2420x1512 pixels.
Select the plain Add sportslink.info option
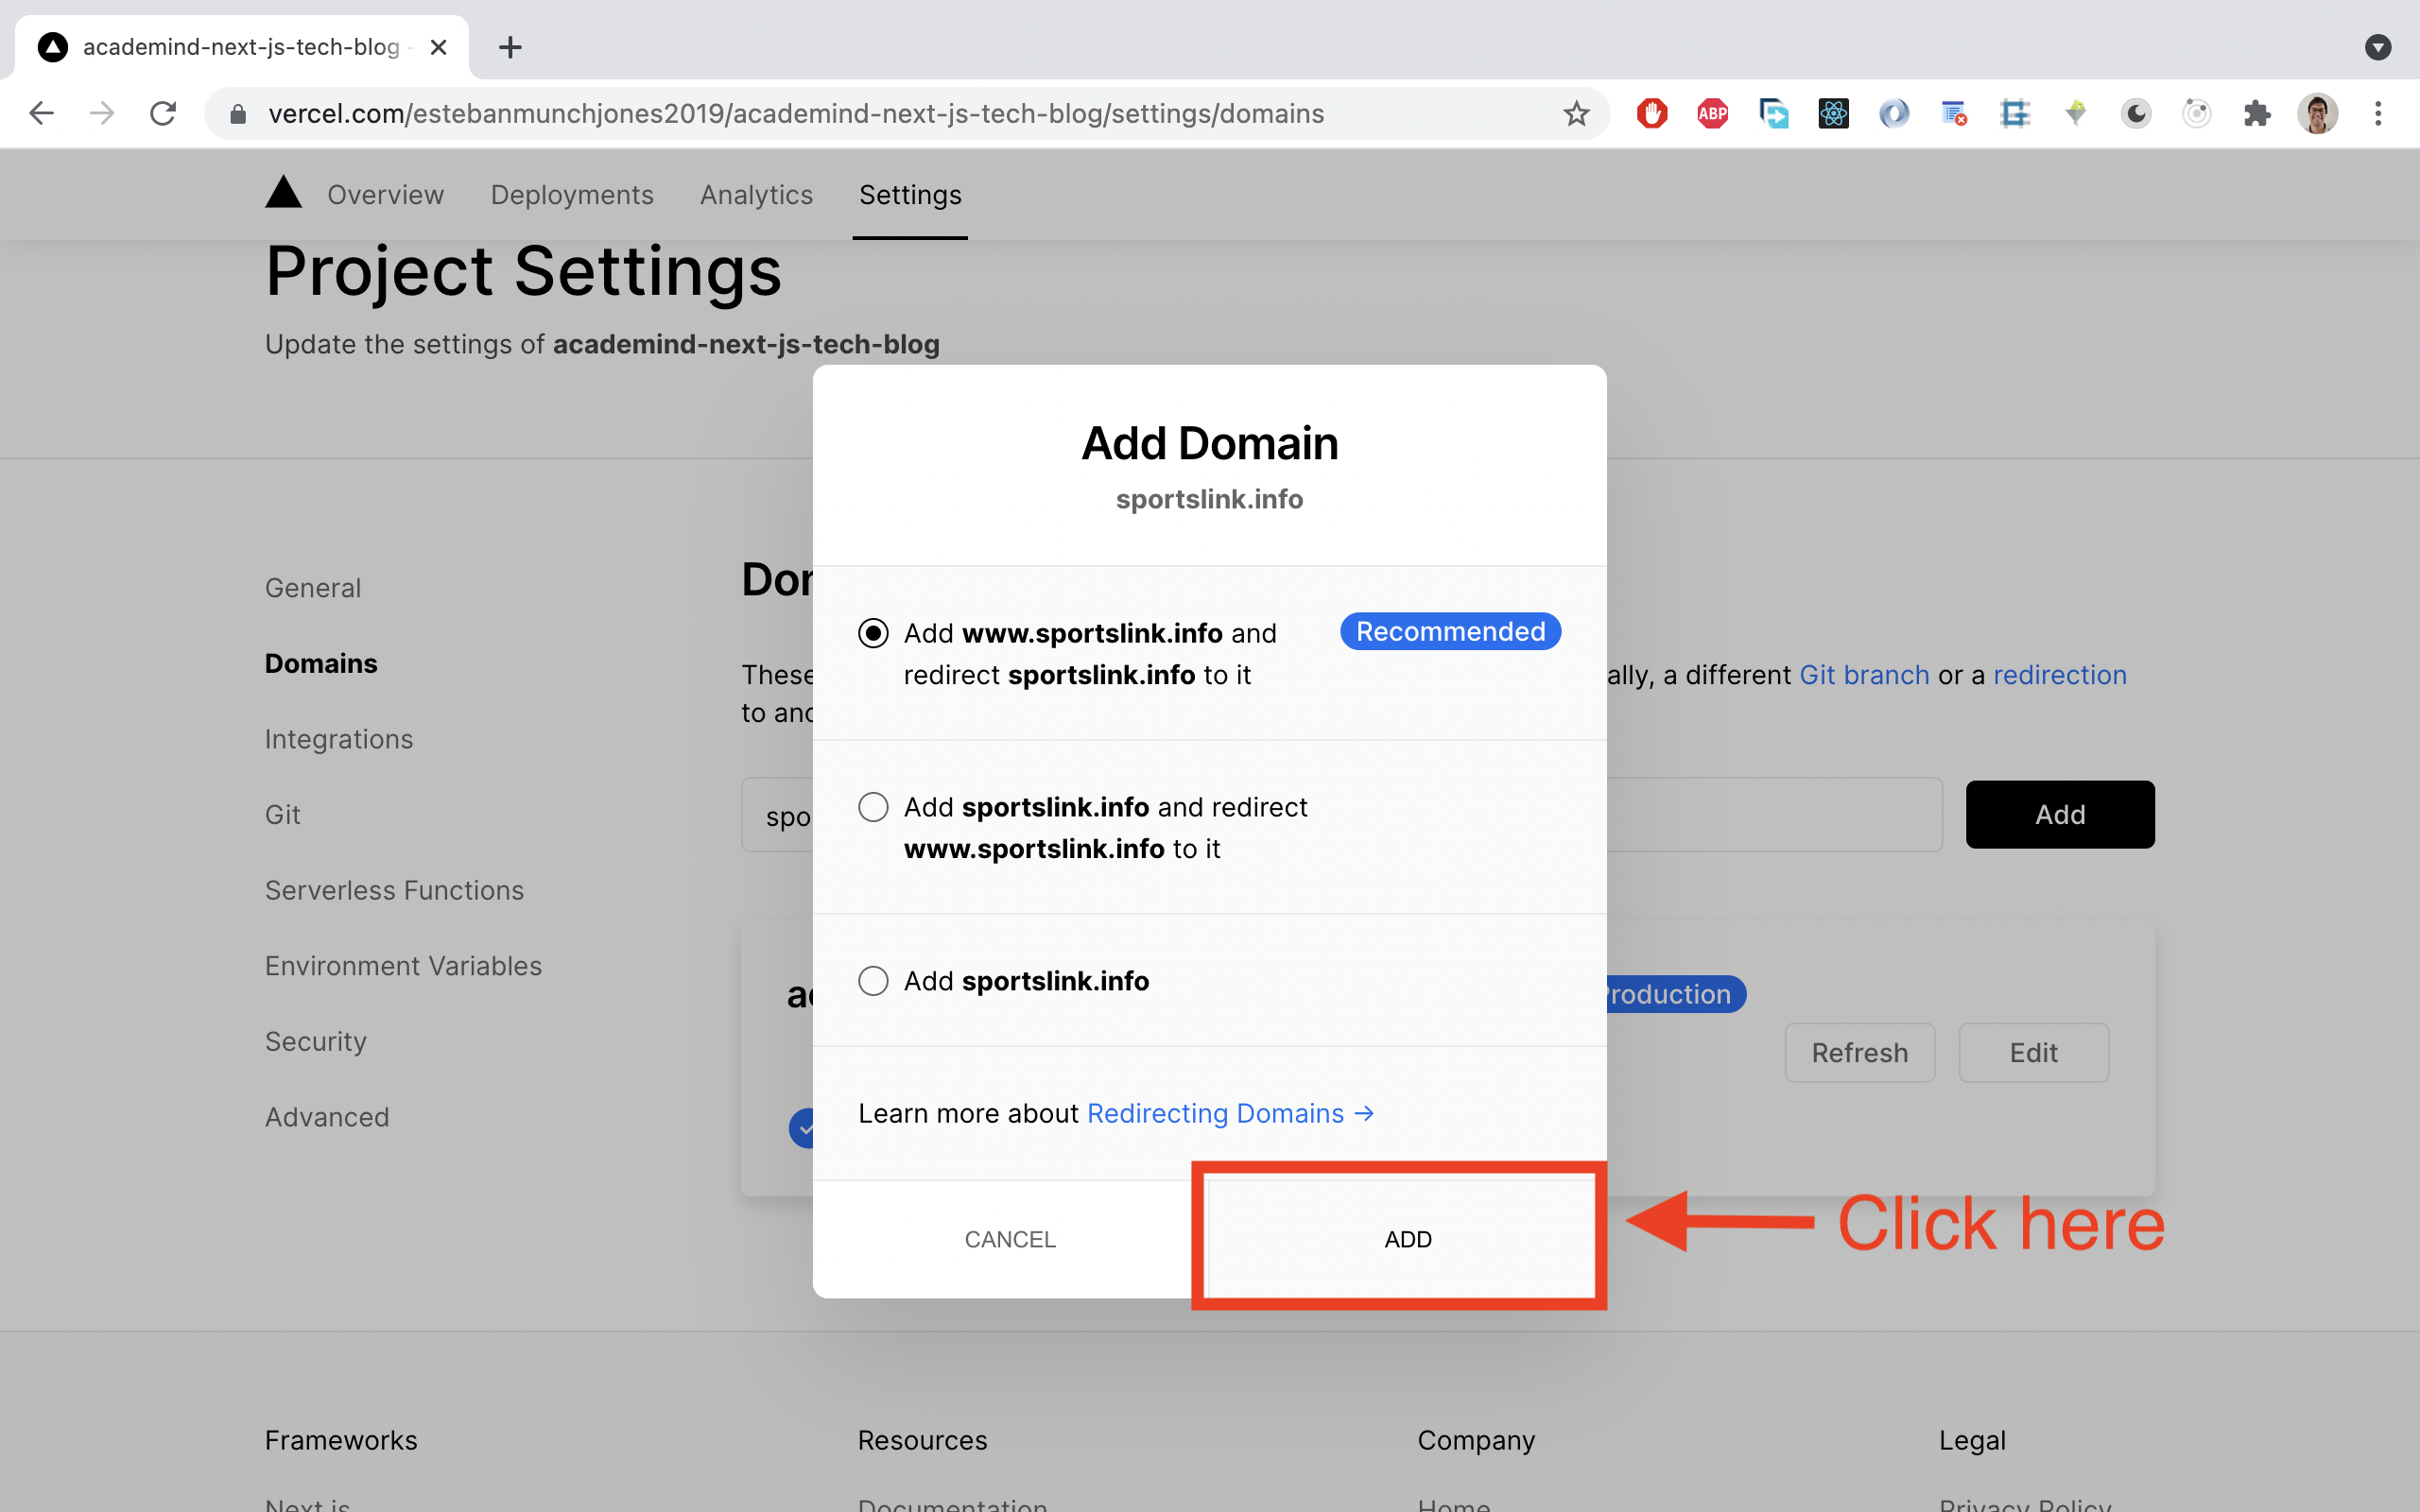click(x=873, y=981)
